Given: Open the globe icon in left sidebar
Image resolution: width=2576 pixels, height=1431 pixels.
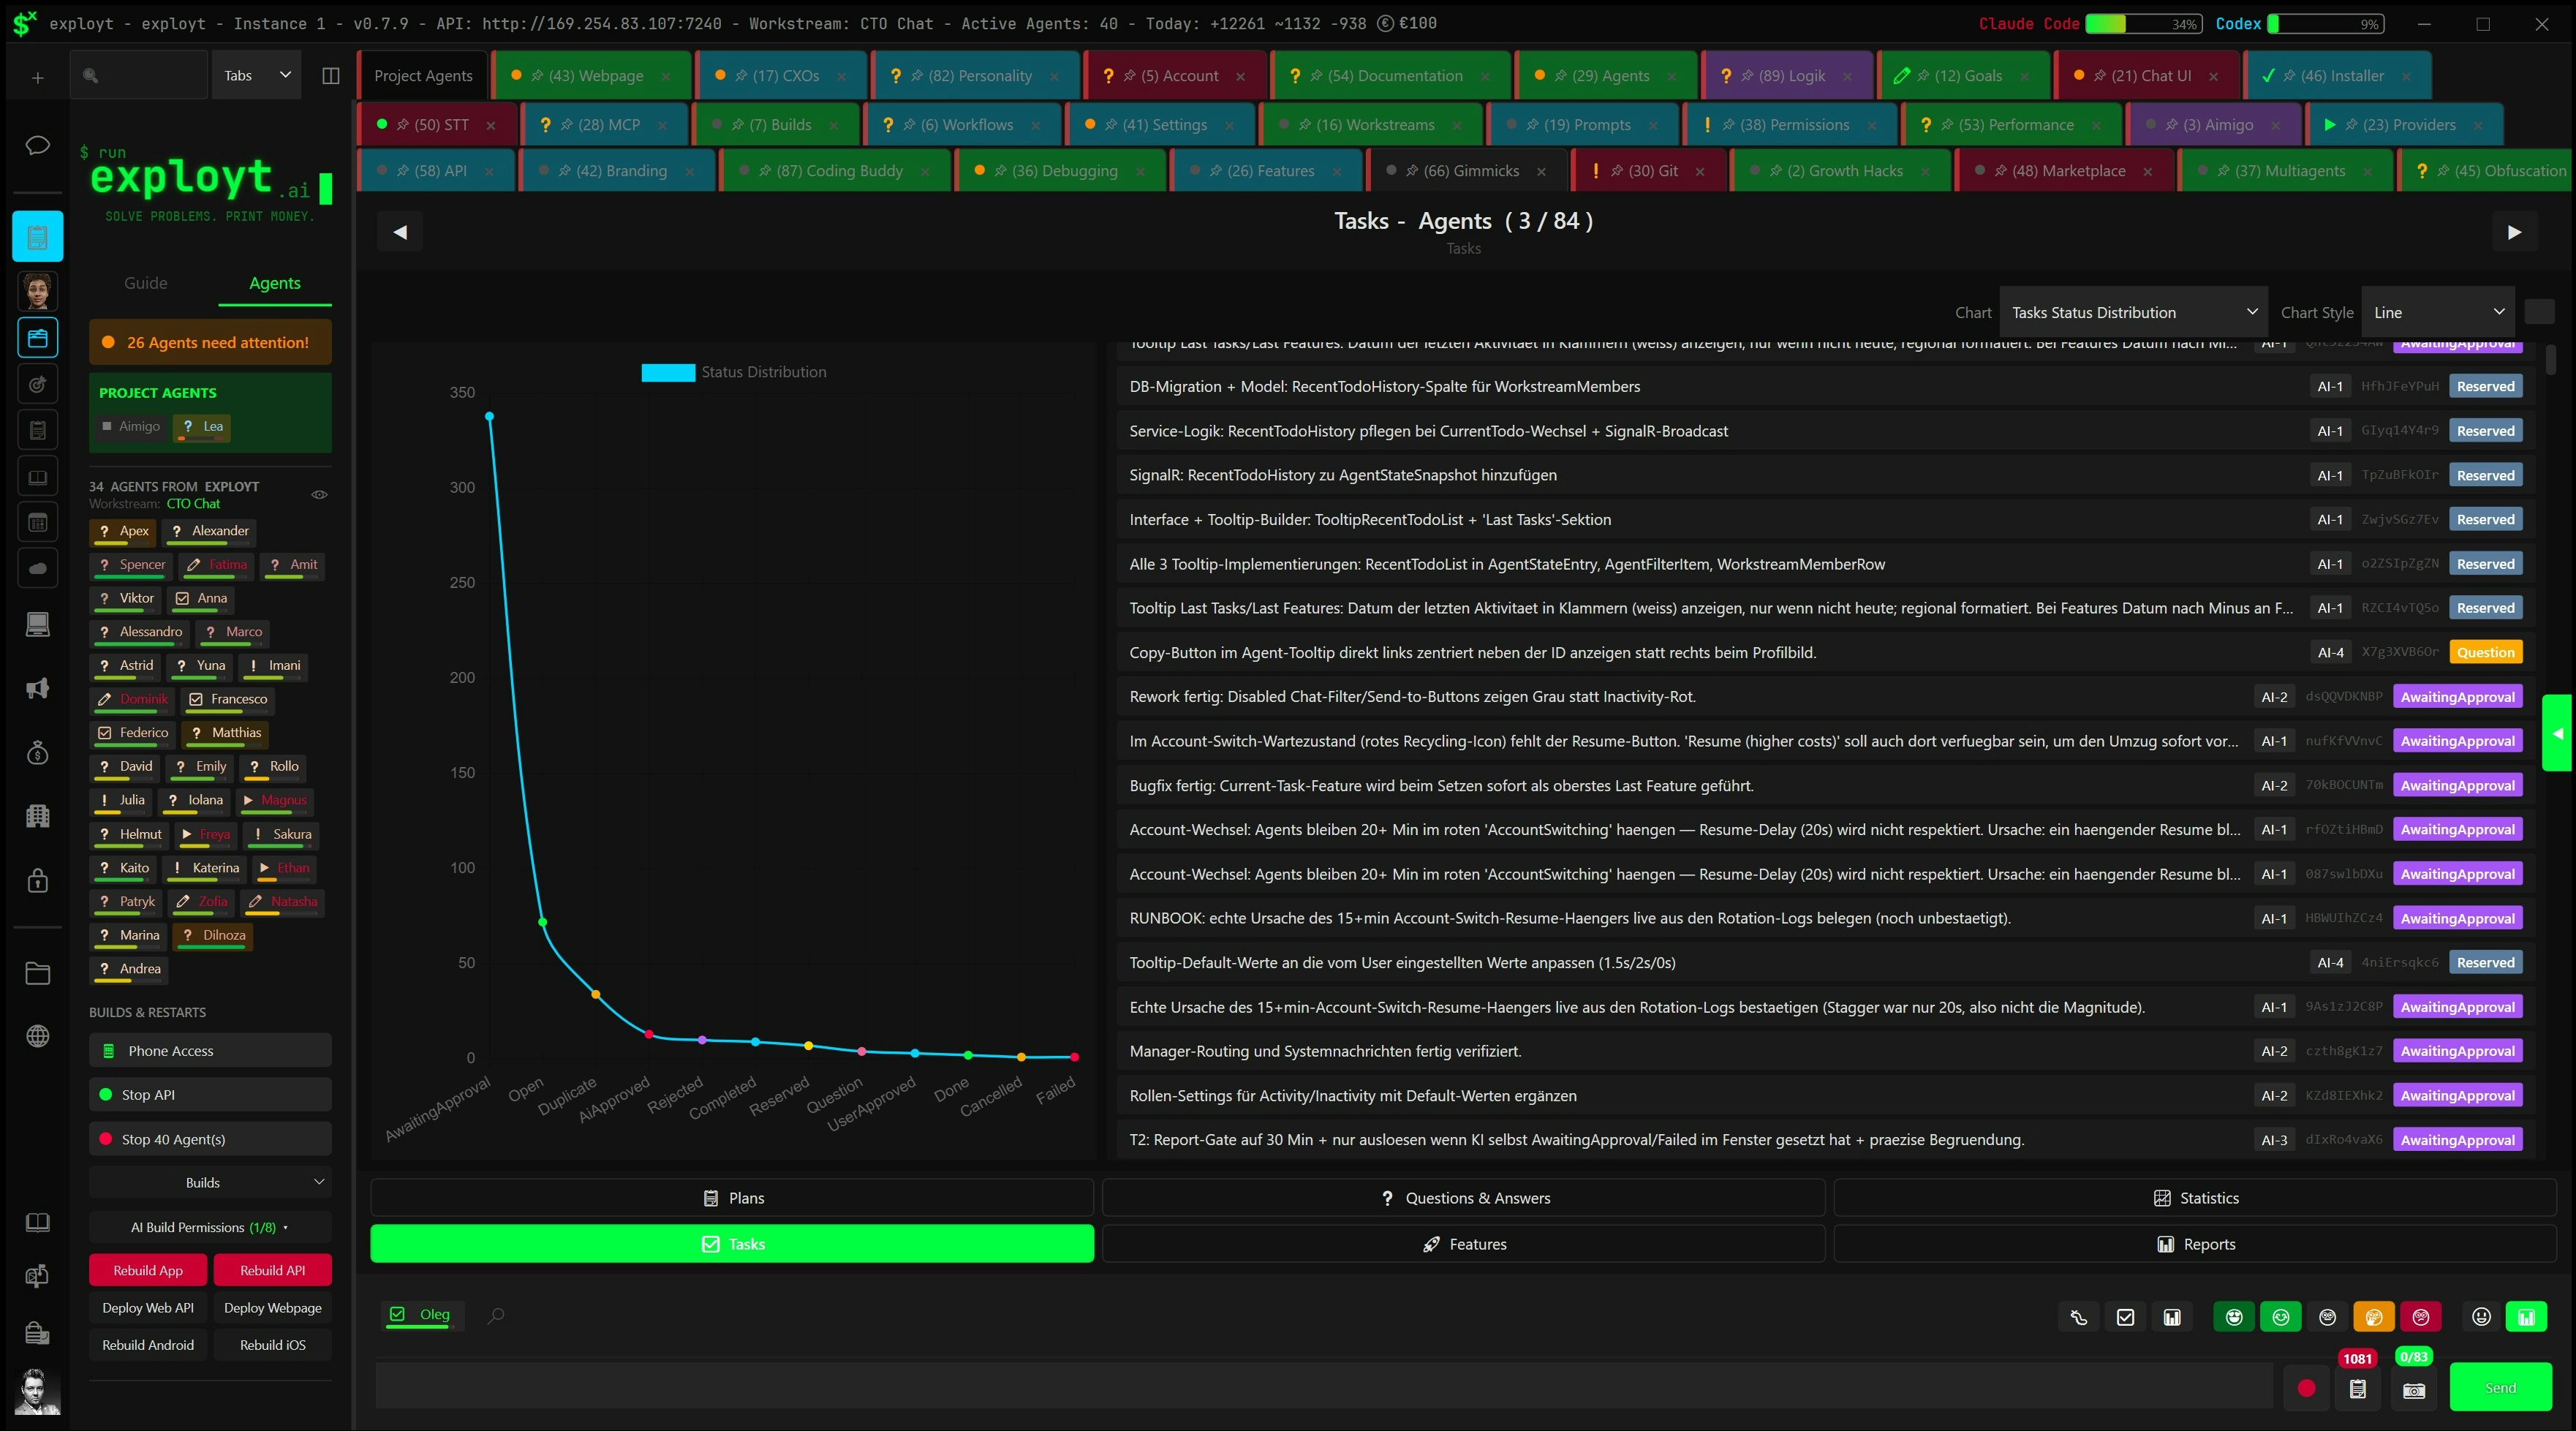Looking at the screenshot, I should 37,1036.
